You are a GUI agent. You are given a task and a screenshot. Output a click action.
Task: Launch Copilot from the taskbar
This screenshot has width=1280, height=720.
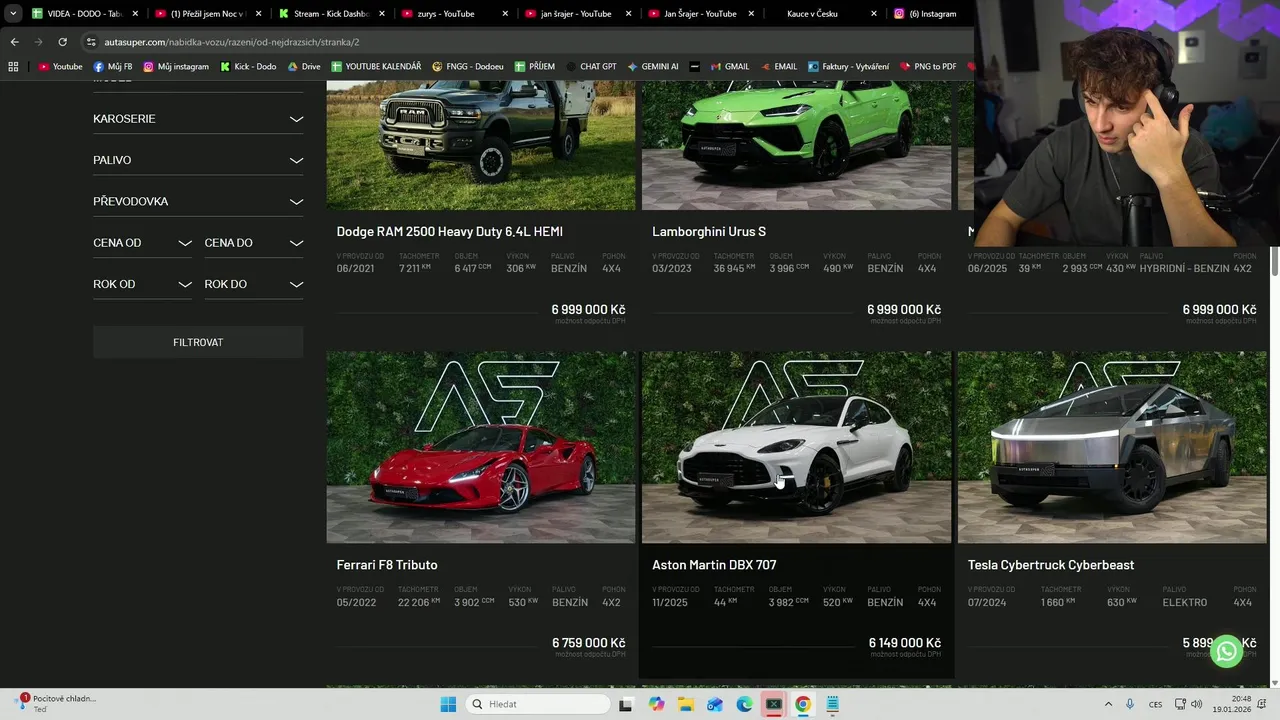pos(656,704)
